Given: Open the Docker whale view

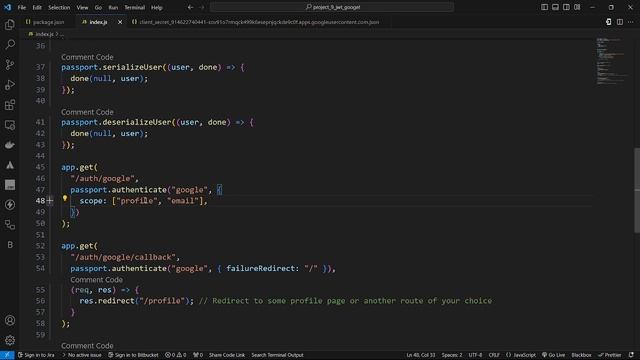Looking at the screenshot, I should [x=10, y=145].
